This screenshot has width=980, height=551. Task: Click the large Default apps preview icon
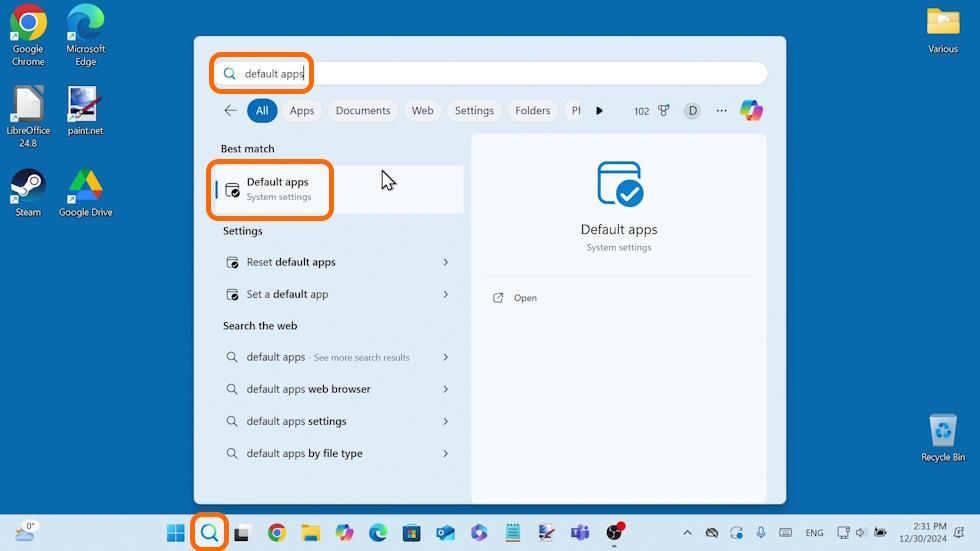pyautogui.click(x=619, y=184)
